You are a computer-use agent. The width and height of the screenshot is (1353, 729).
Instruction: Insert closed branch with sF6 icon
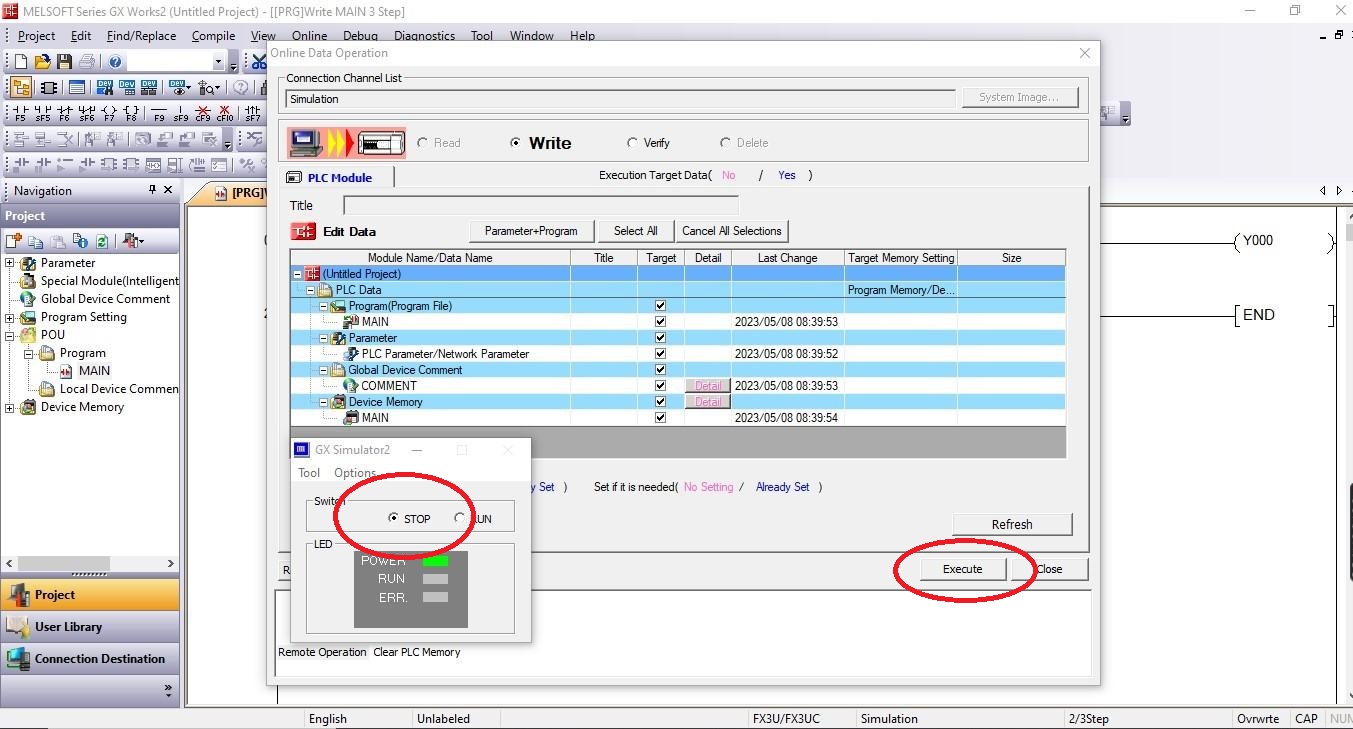coord(87,113)
